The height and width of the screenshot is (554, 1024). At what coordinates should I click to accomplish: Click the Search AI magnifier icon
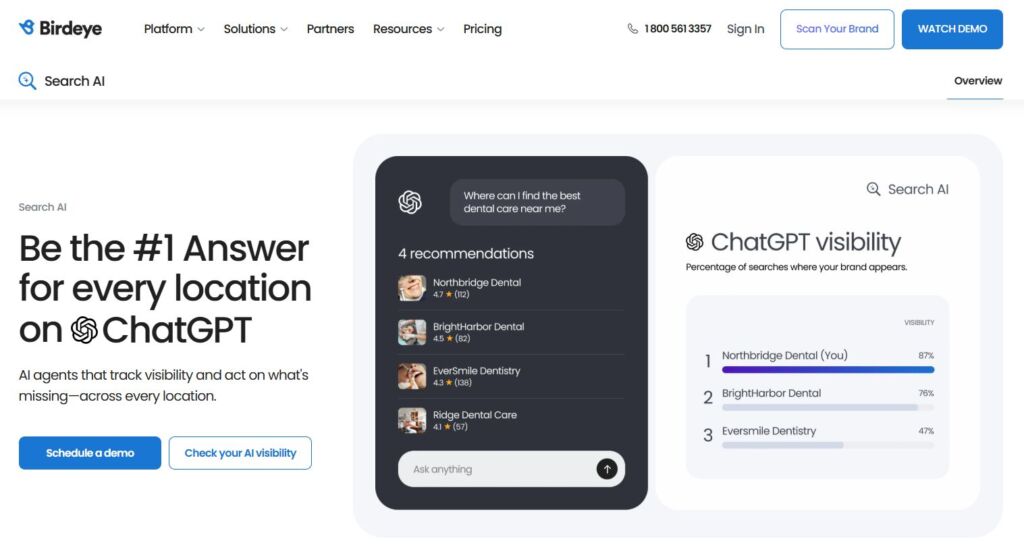[x=27, y=81]
